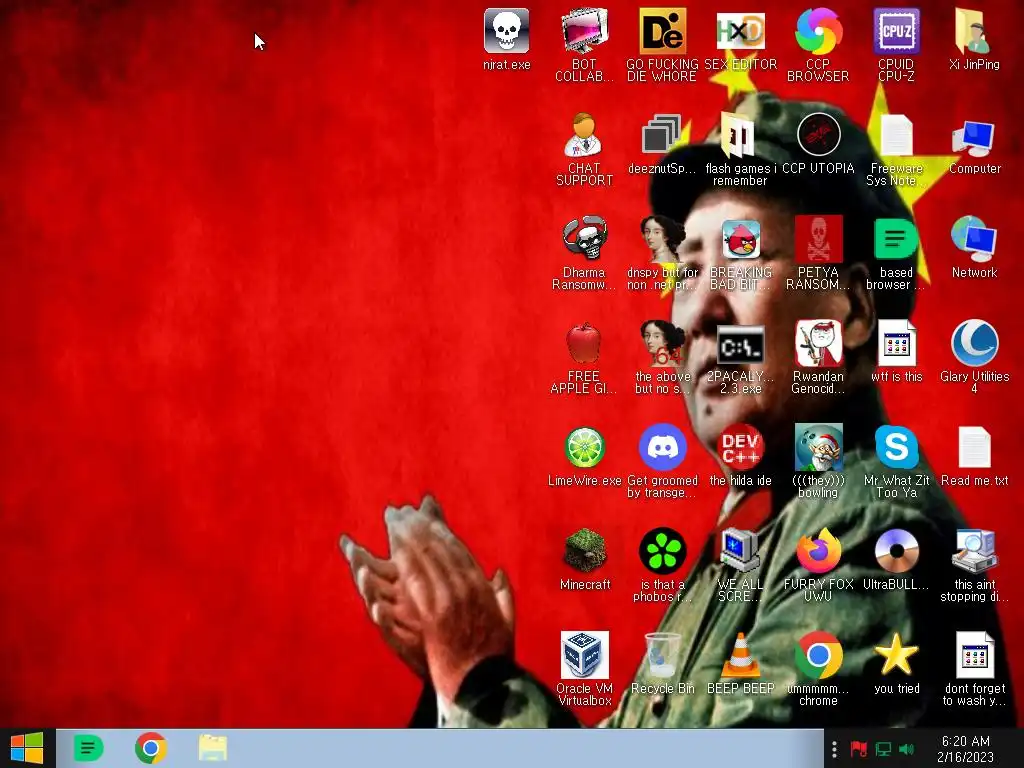Open GO FUCKING DIE WHORE De icon
Viewport: 1024px width, 768px height.
pos(662,31)
